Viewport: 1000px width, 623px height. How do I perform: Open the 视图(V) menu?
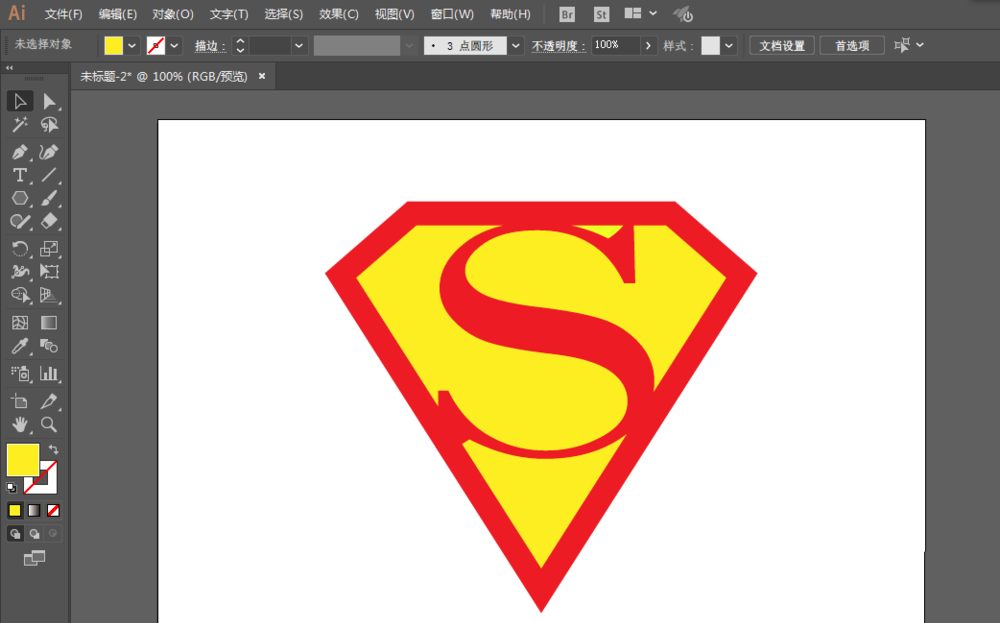point(395,14)
